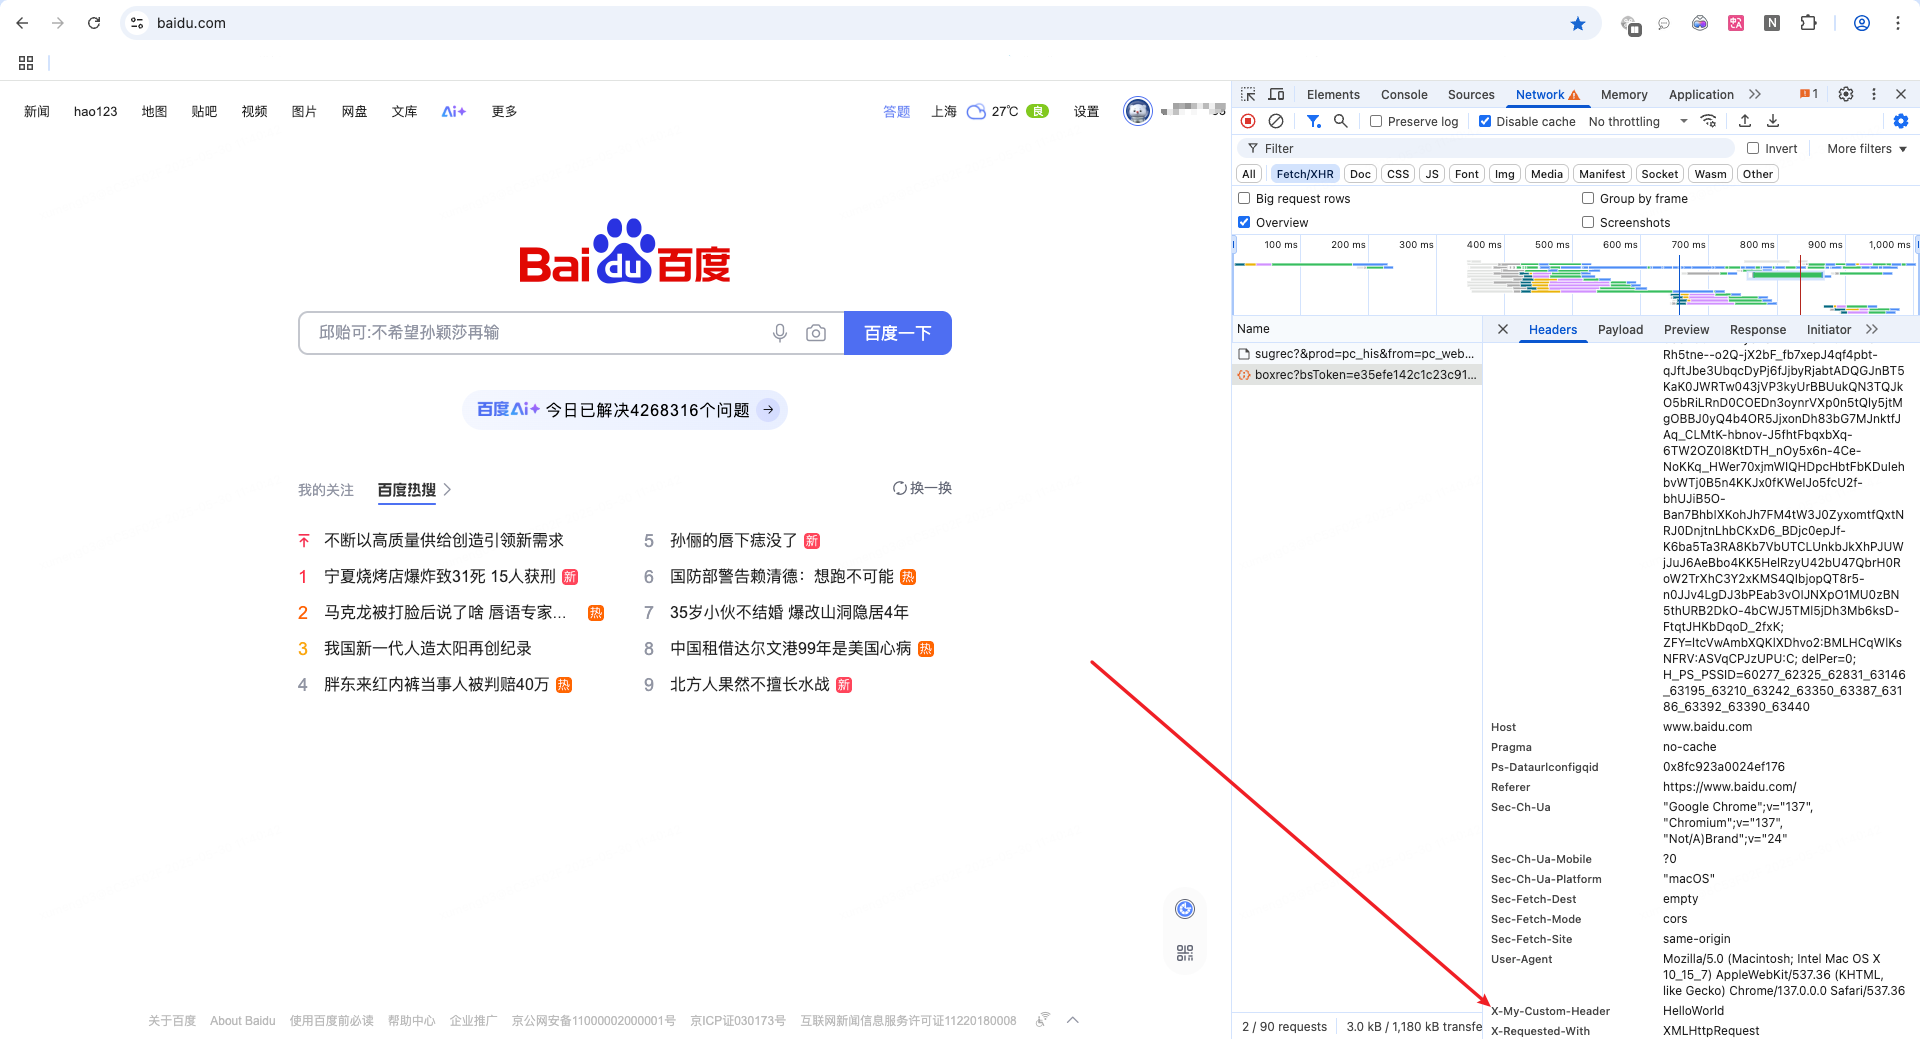Click the Baidu QR code icon

(1185, 953)
